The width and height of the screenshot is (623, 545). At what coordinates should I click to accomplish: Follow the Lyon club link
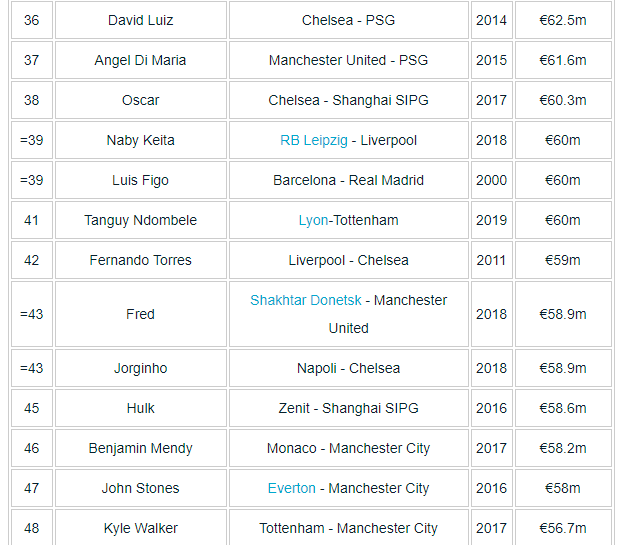click(313, 220)
